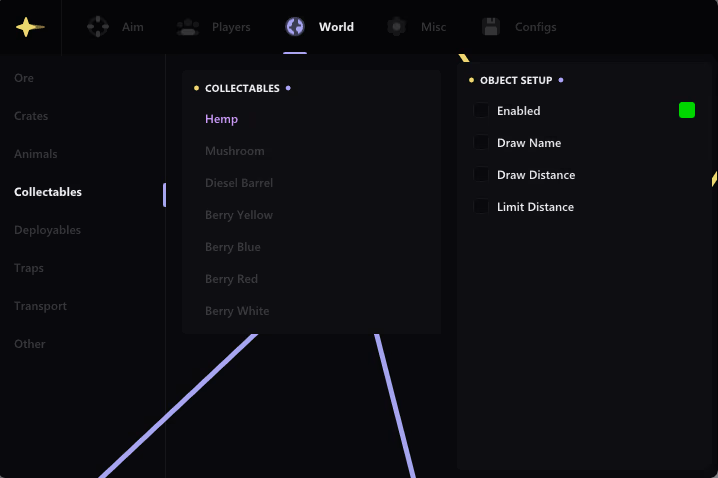Click the Aim crosshair icon
The width and height of the screenshot is (718, 478).
(98, 27)
